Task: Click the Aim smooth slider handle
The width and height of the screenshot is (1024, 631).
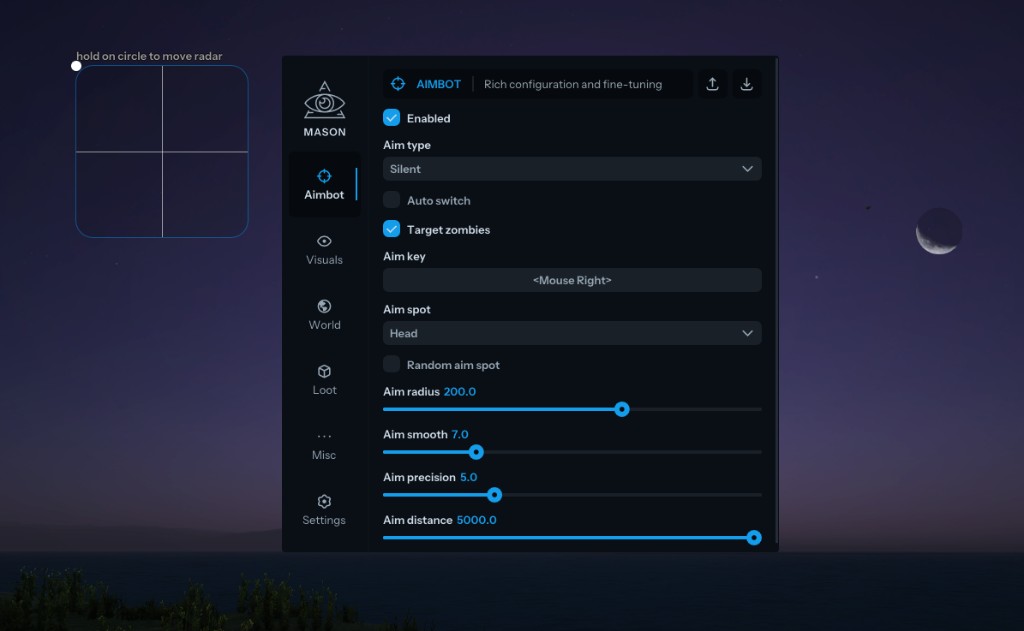Action: (x=476, y=452)
